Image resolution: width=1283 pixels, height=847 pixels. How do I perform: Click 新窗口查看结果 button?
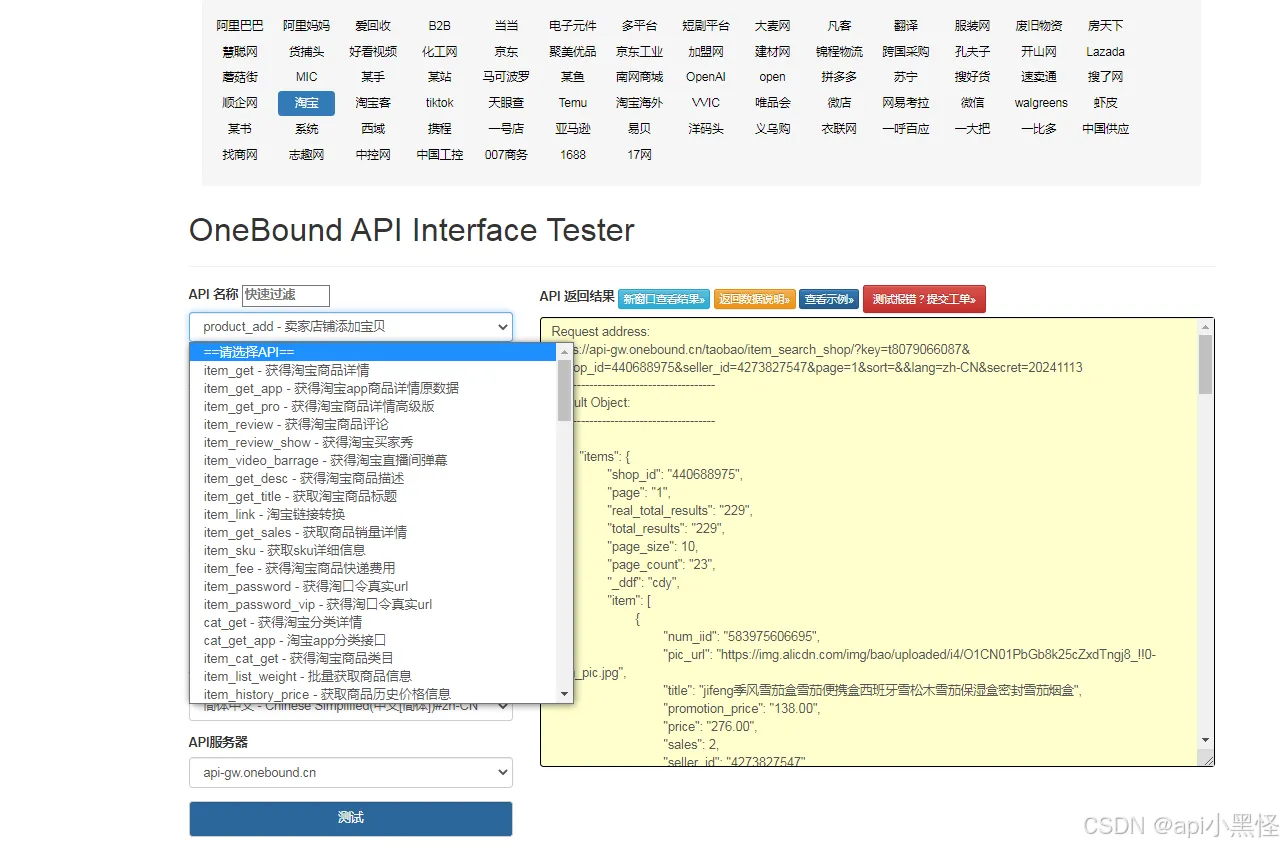tap(664, 299)
